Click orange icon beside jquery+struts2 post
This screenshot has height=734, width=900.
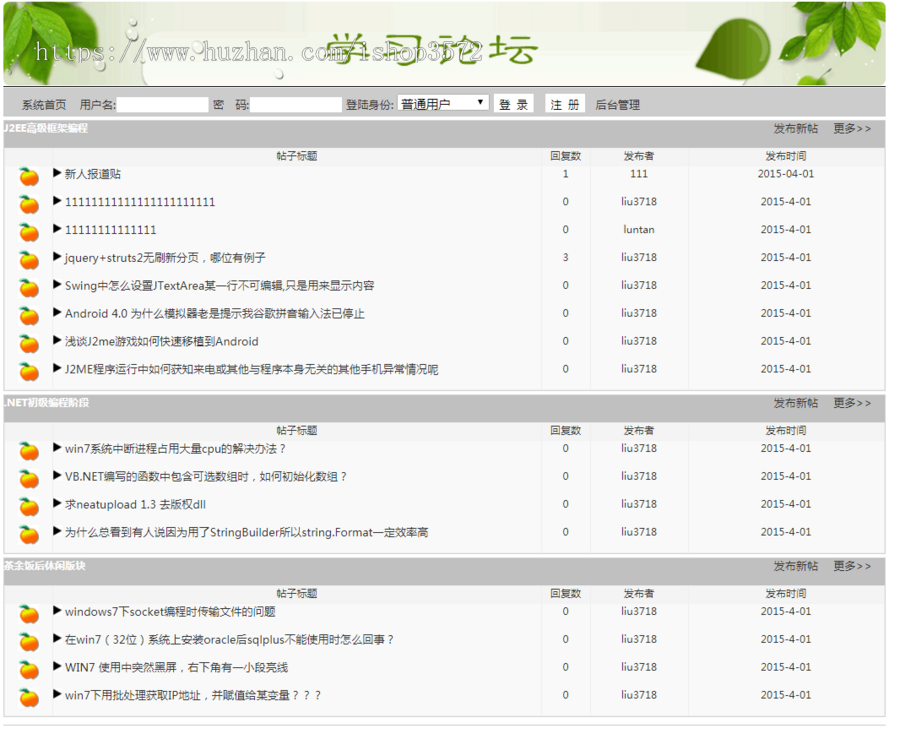[x=29, y=260]
